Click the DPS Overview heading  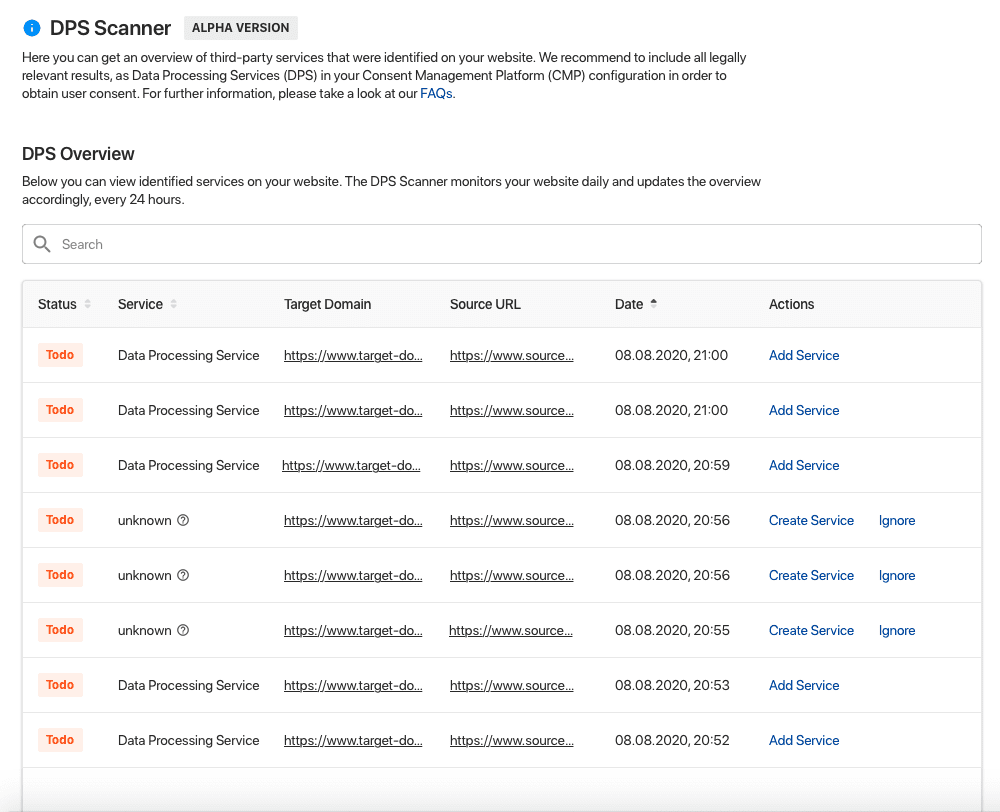[x=78, y=154]
